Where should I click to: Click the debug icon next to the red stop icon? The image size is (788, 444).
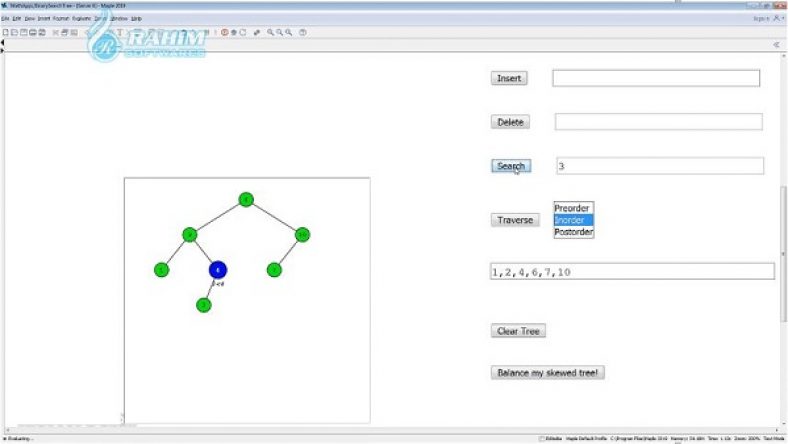(234, 32)
